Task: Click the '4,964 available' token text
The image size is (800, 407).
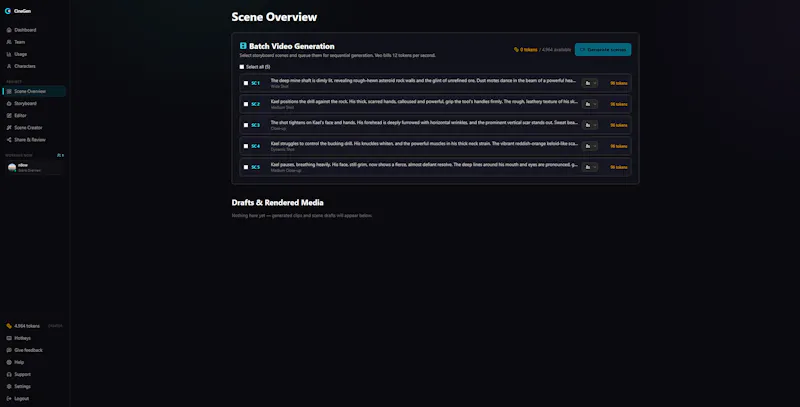Action: 557,50
